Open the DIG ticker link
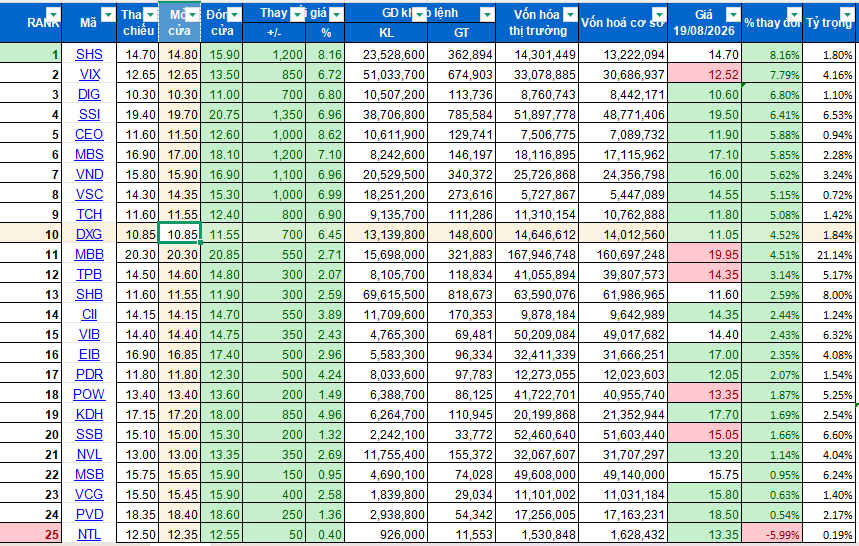 [x=89, y=94]
